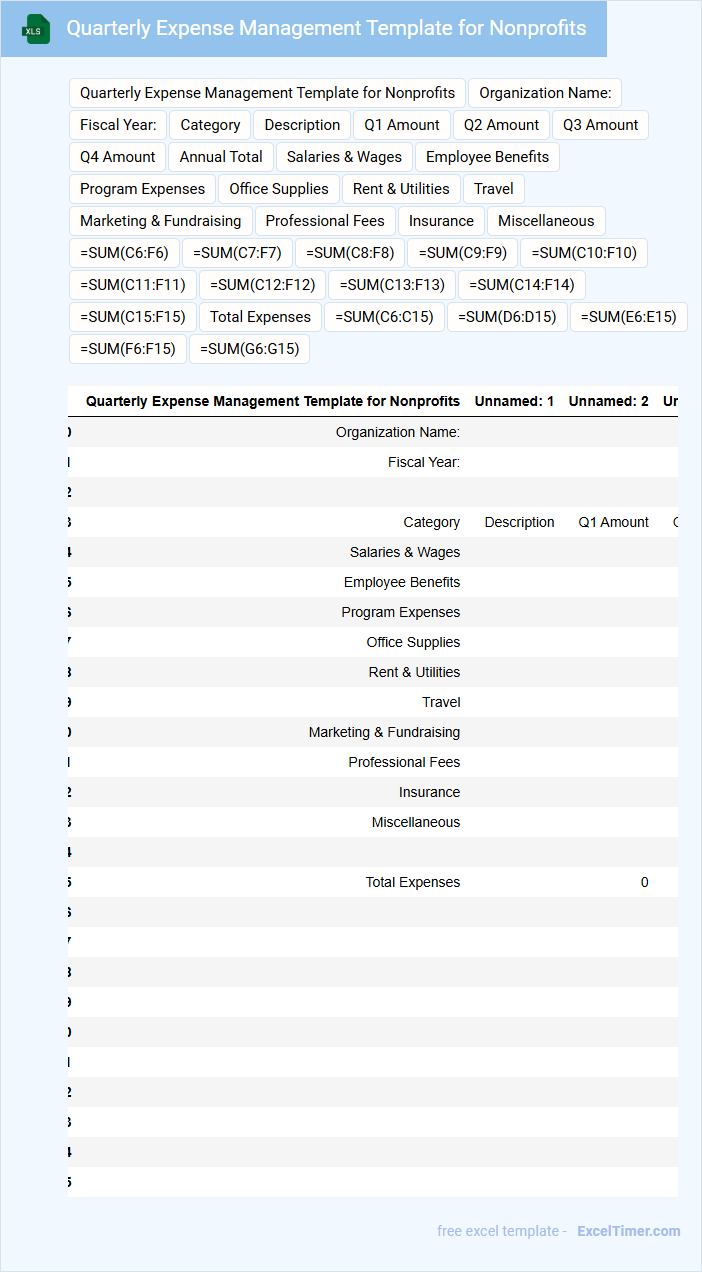Click the 'Salaries & Wages' tag chip
The image size is (702, 1272).
(344, 157)
